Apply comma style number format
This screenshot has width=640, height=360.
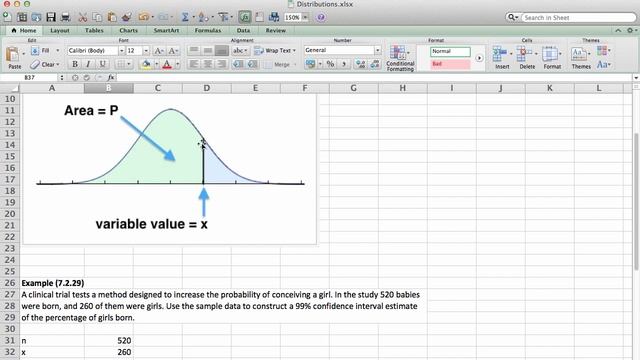pos(344,64)
